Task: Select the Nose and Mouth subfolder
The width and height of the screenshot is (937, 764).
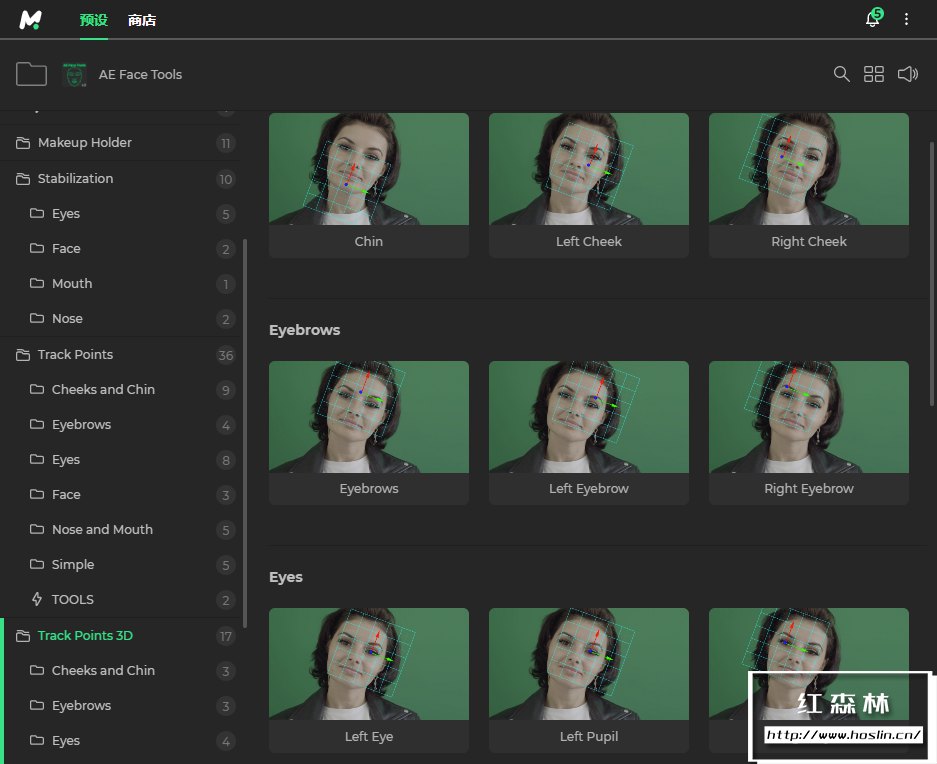Action: 102,530
